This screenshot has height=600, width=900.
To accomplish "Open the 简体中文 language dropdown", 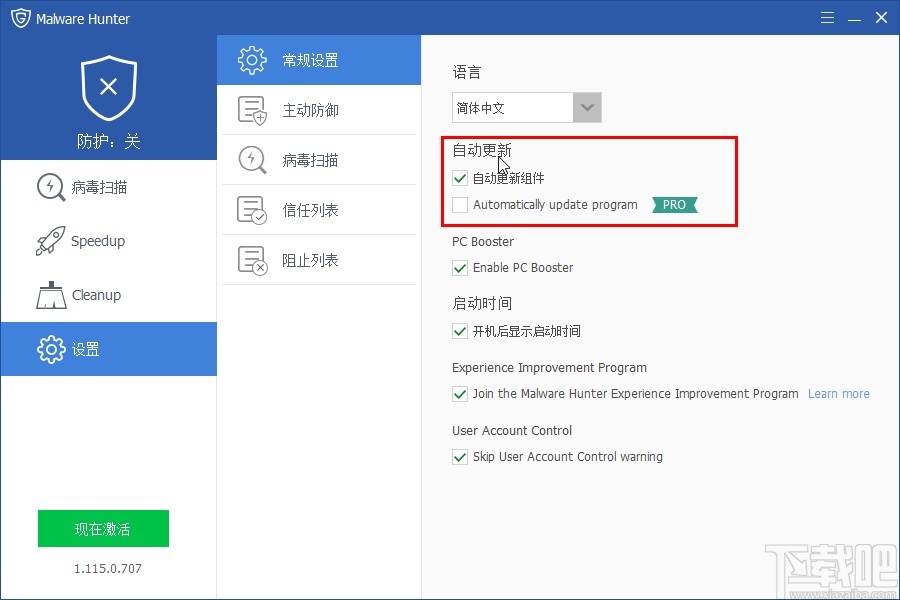I will pyautogui.click(x=587, y=107).
